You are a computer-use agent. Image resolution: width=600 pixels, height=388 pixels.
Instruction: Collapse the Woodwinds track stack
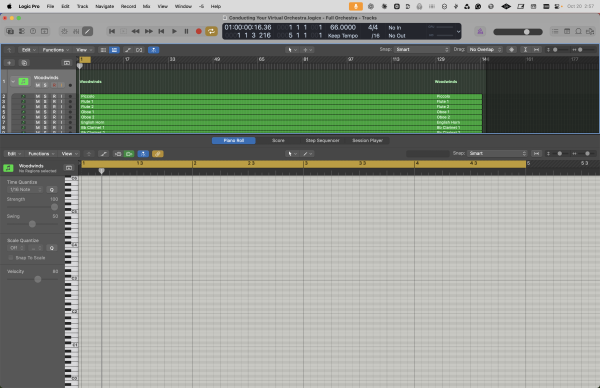click(x=13, y=82)
